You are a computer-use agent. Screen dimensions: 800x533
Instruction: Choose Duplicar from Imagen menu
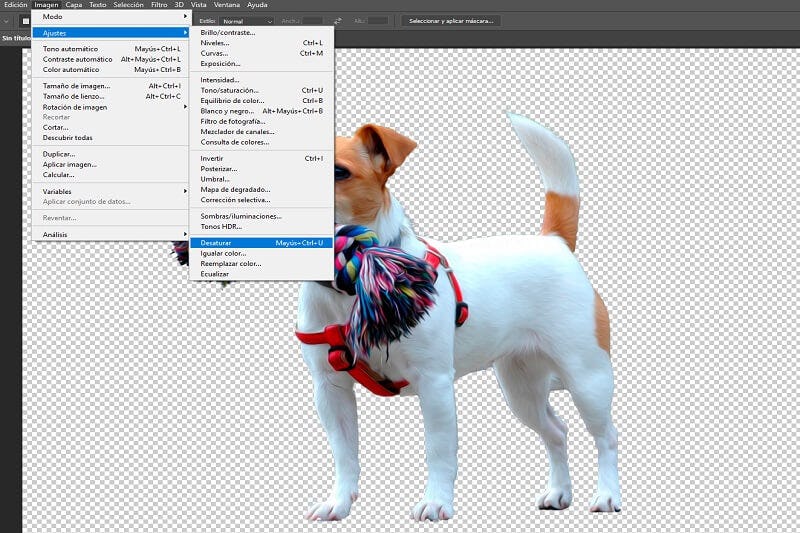click(x=111, y=154)
